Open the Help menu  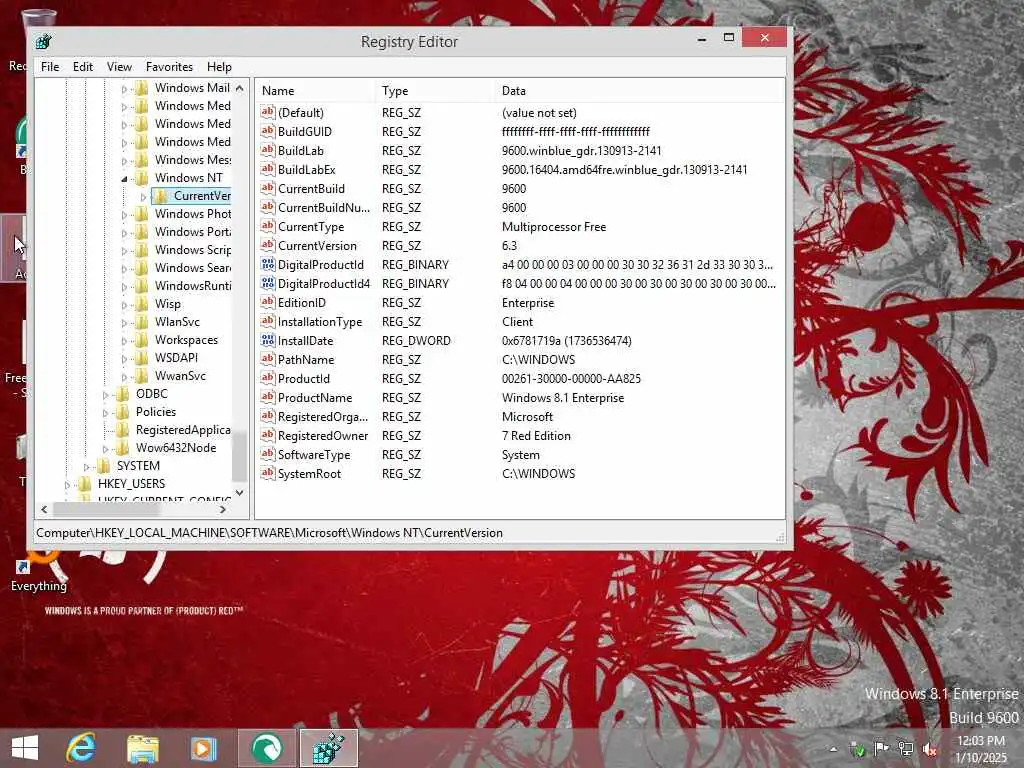tap(219, 67)
